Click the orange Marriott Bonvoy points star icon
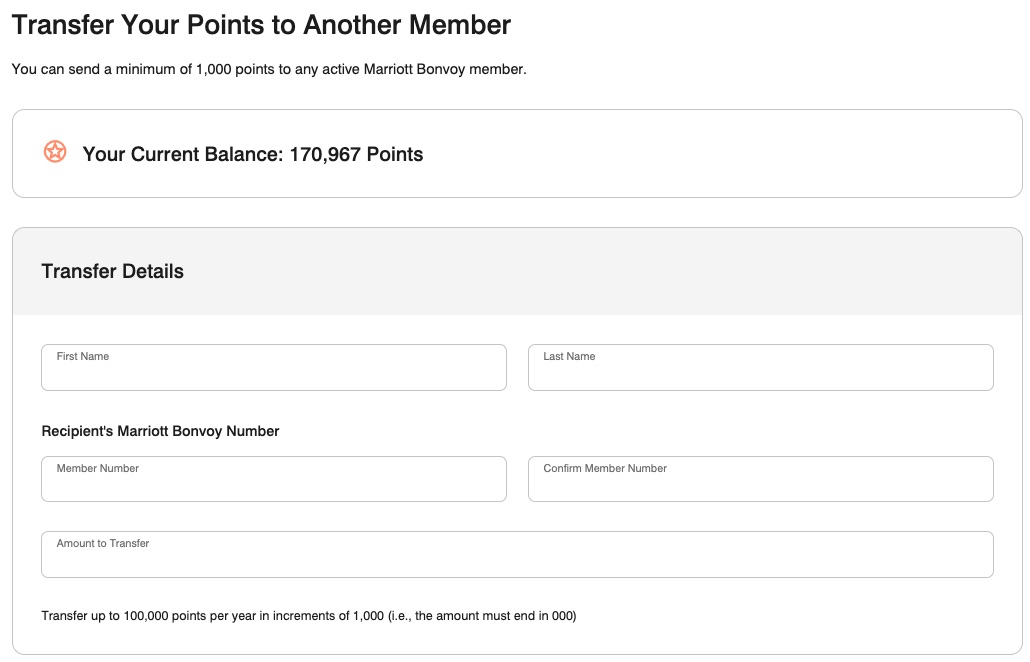This screenshot has width=1030, height=662. click(x=53, y=152)
